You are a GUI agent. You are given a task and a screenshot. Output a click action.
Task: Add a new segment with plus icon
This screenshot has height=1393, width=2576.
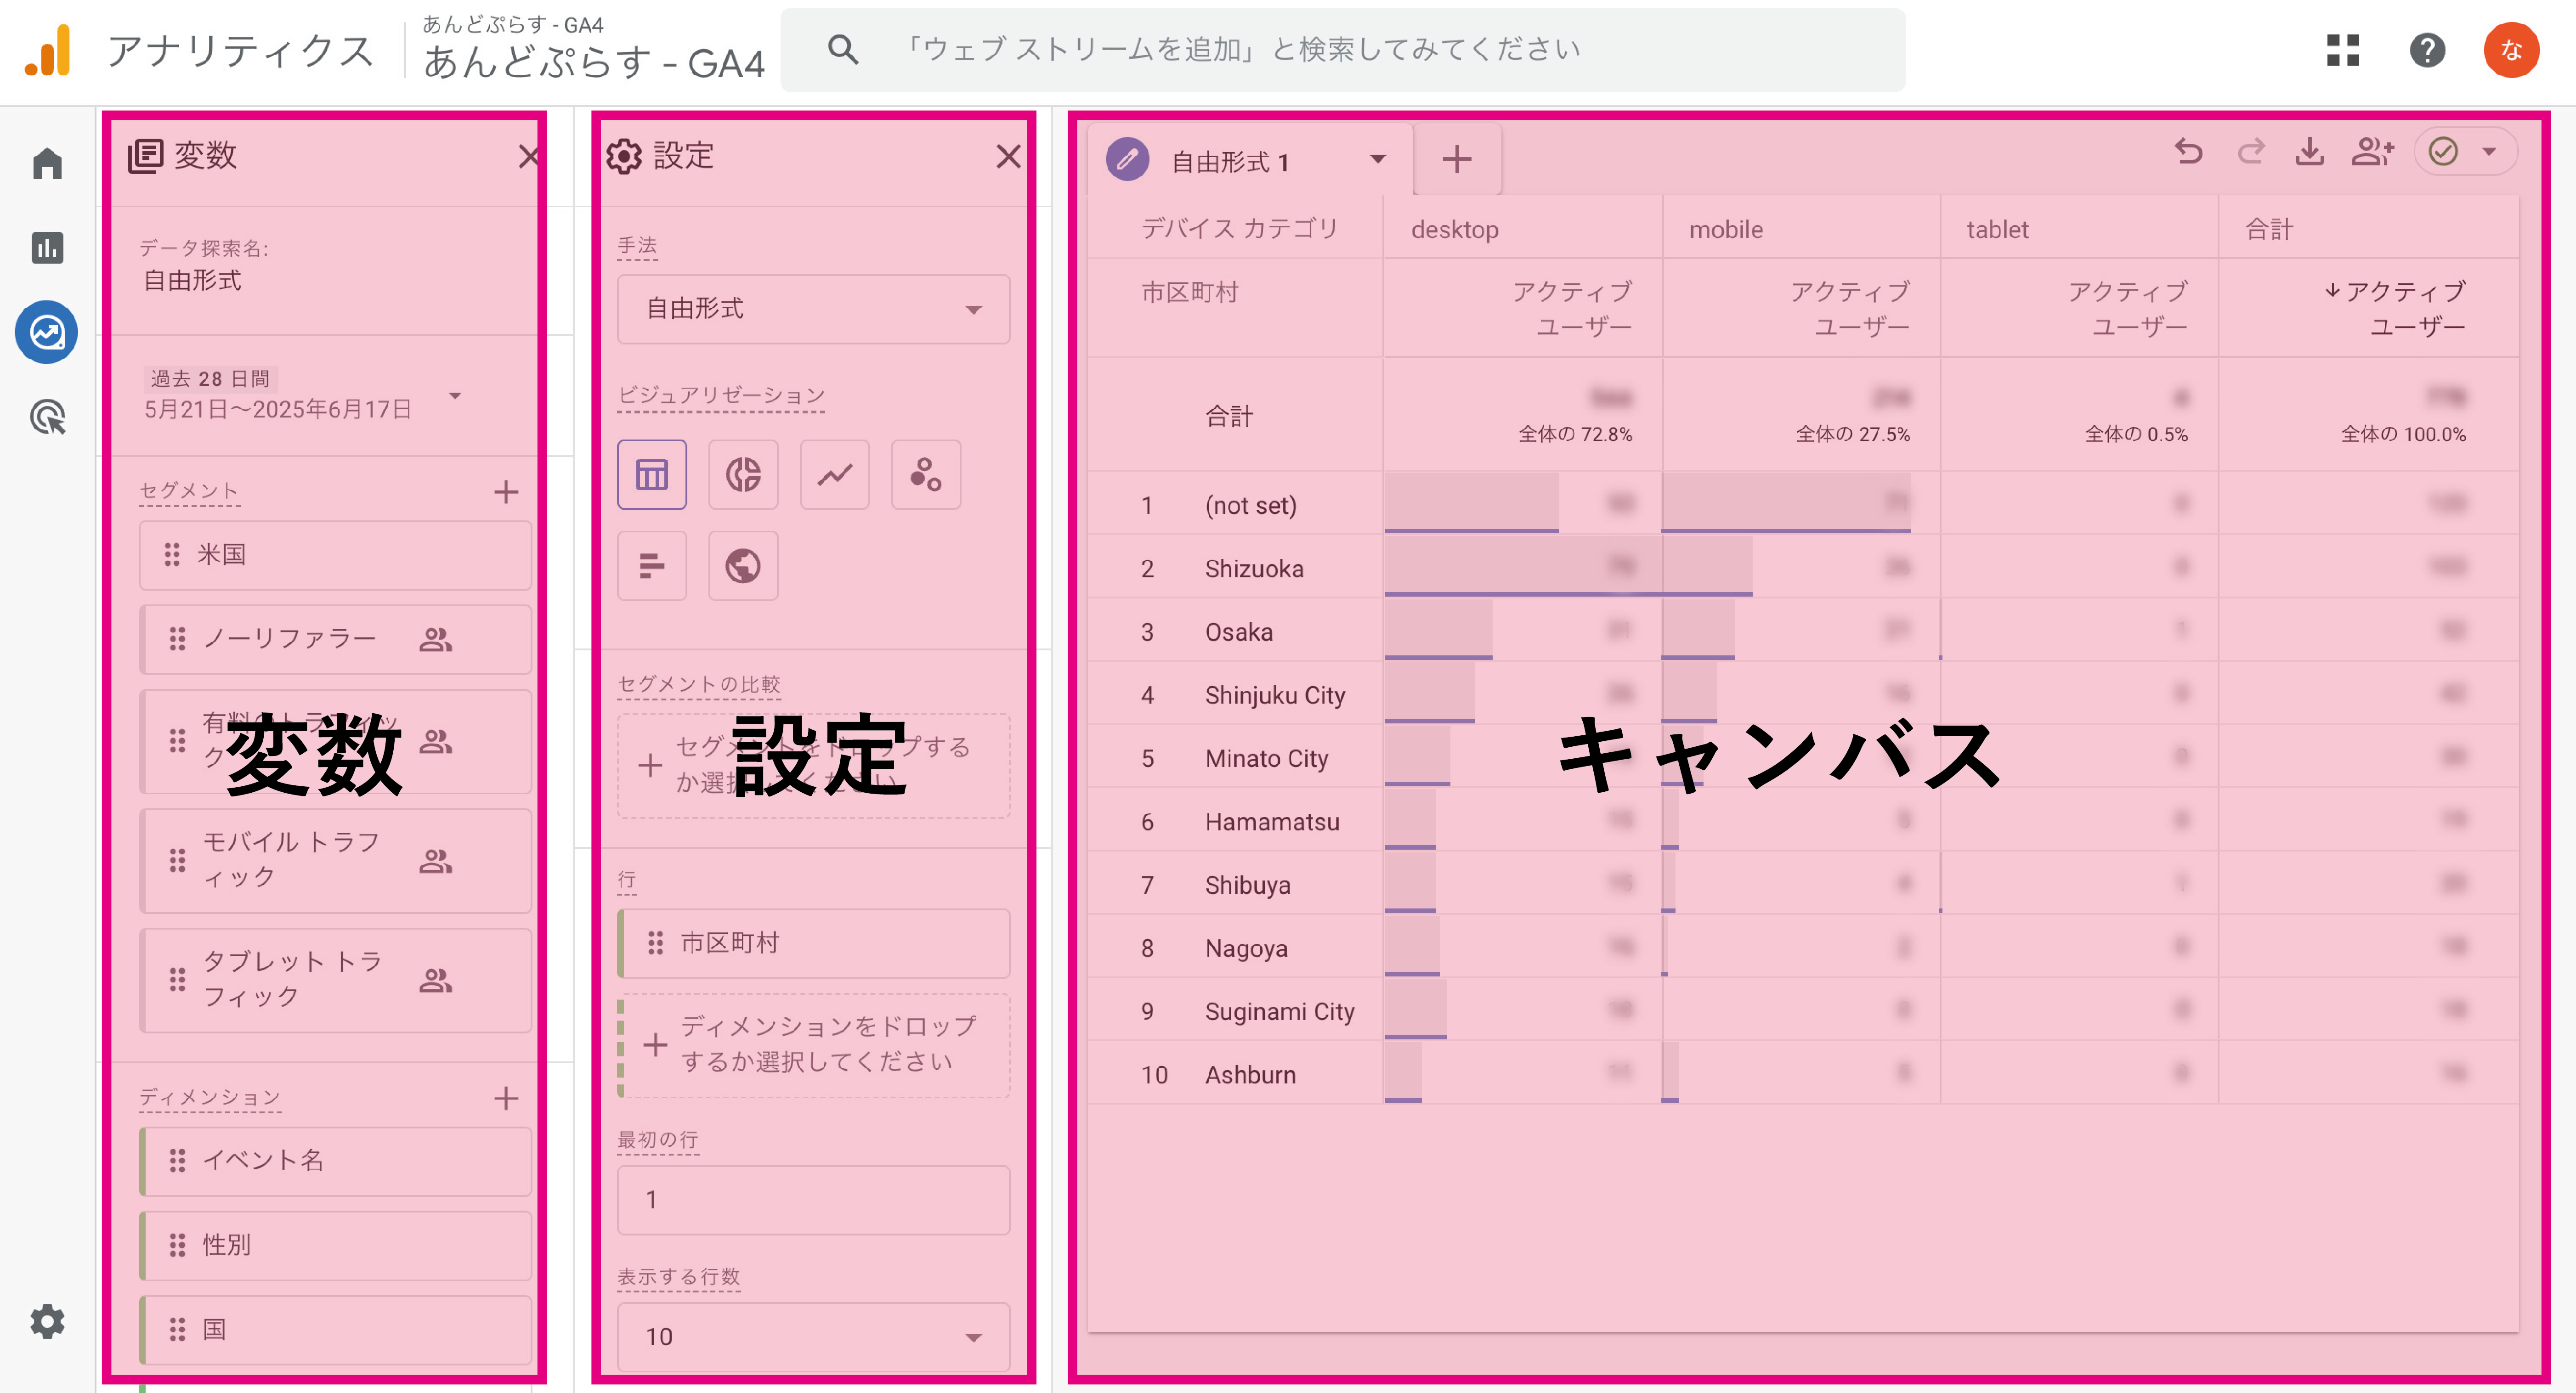(x=506, y=491)
